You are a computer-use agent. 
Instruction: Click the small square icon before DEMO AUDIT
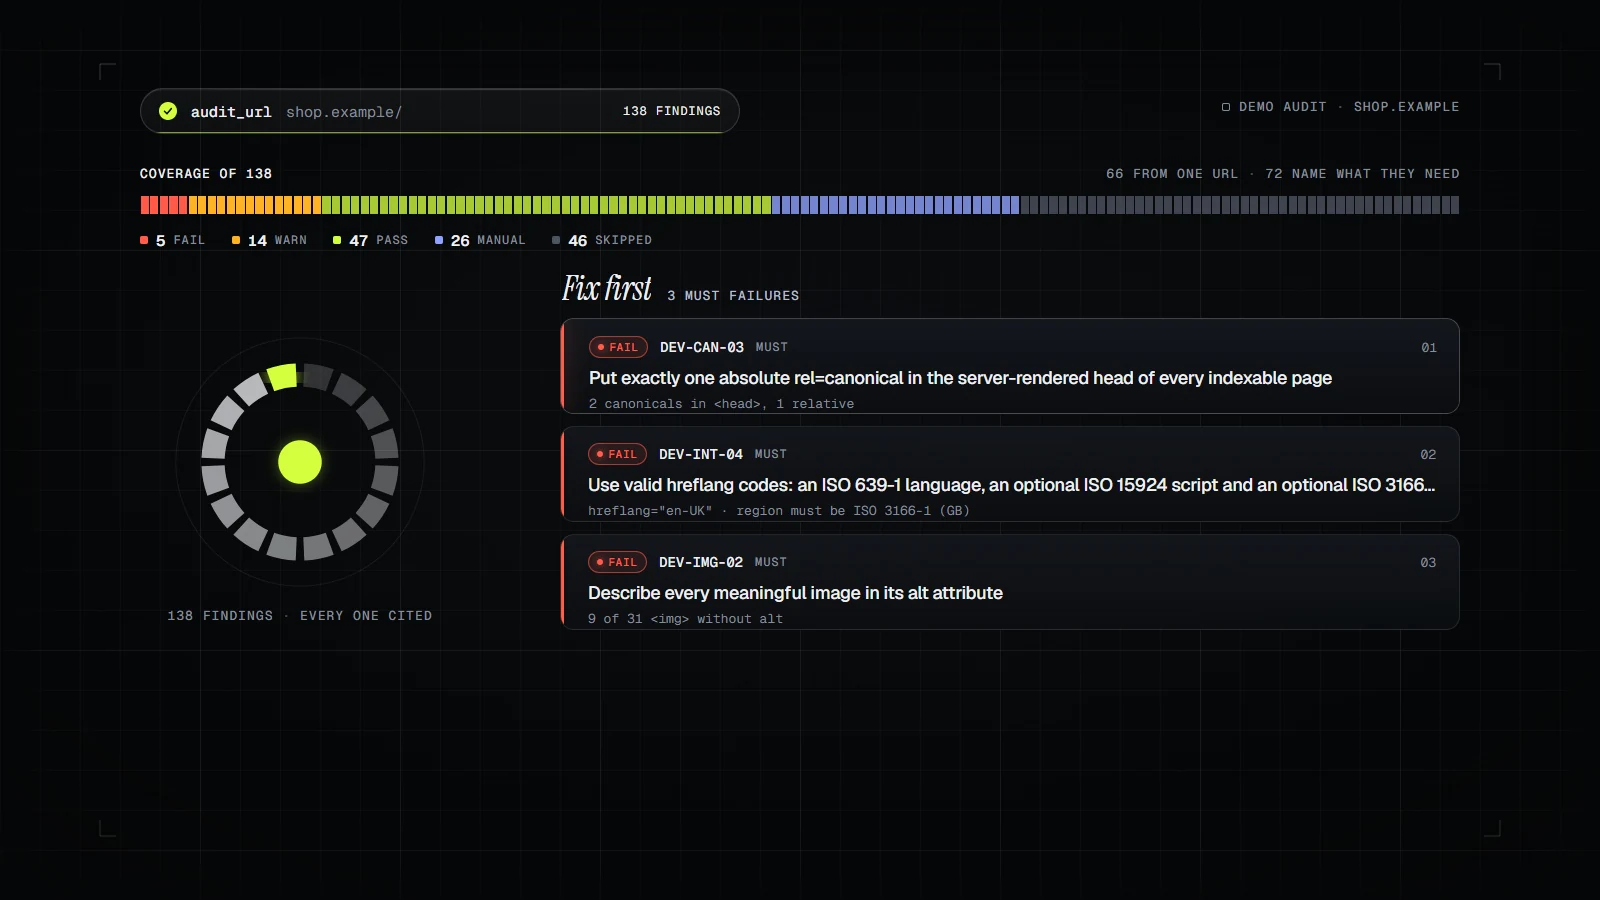click(x=1226, y=107)
